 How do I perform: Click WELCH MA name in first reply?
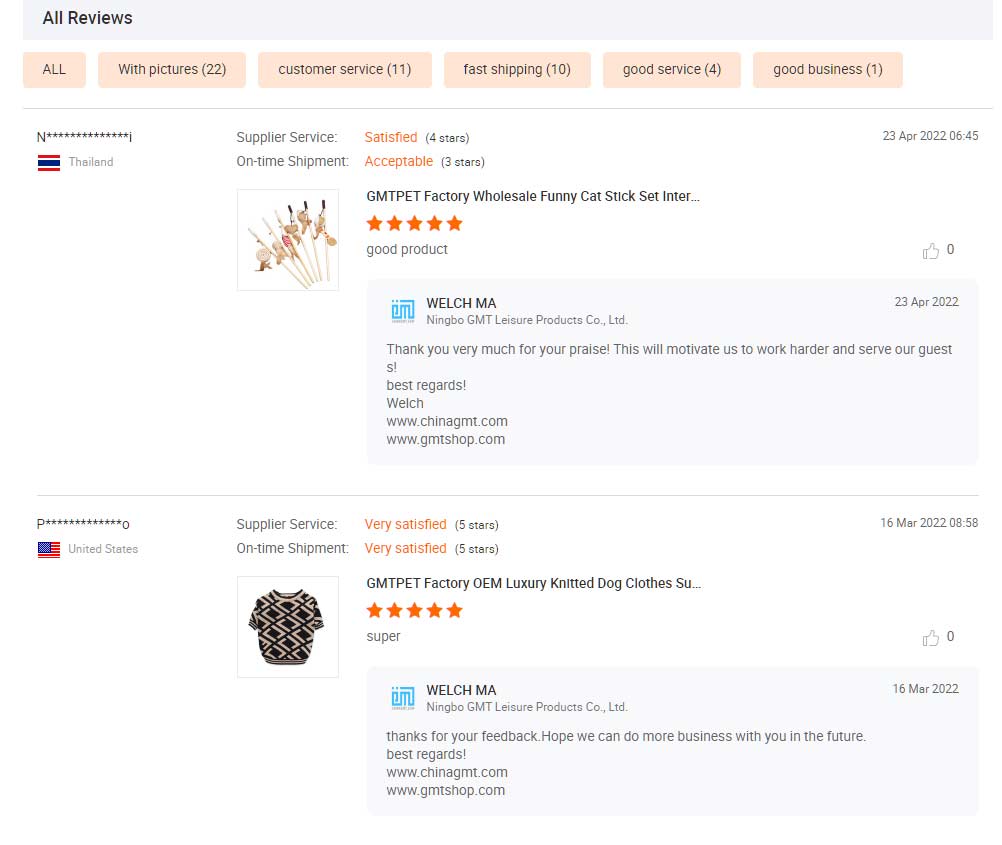(461, 303)
